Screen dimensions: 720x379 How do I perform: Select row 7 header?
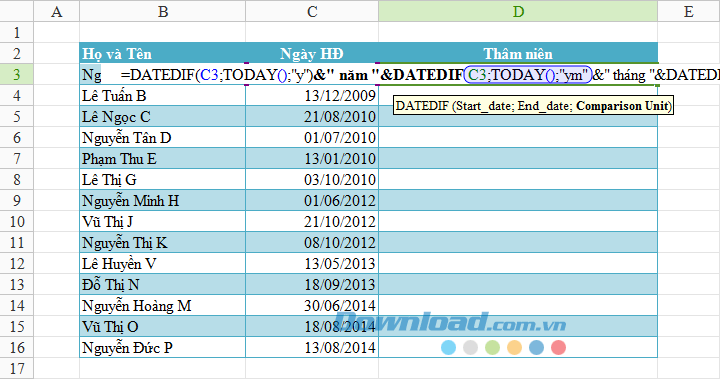tap(17, 158)
